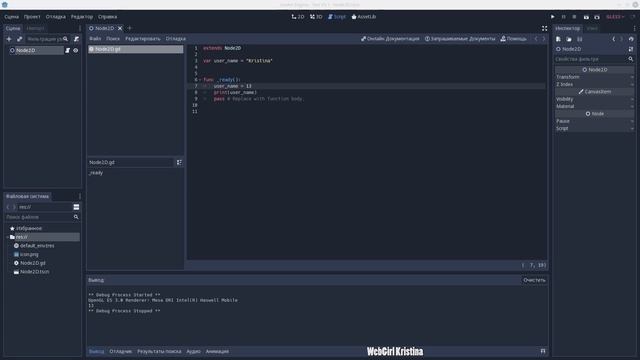Open the top Отладка menu
The height and width of the screenshot is (360, 640).
56,17
